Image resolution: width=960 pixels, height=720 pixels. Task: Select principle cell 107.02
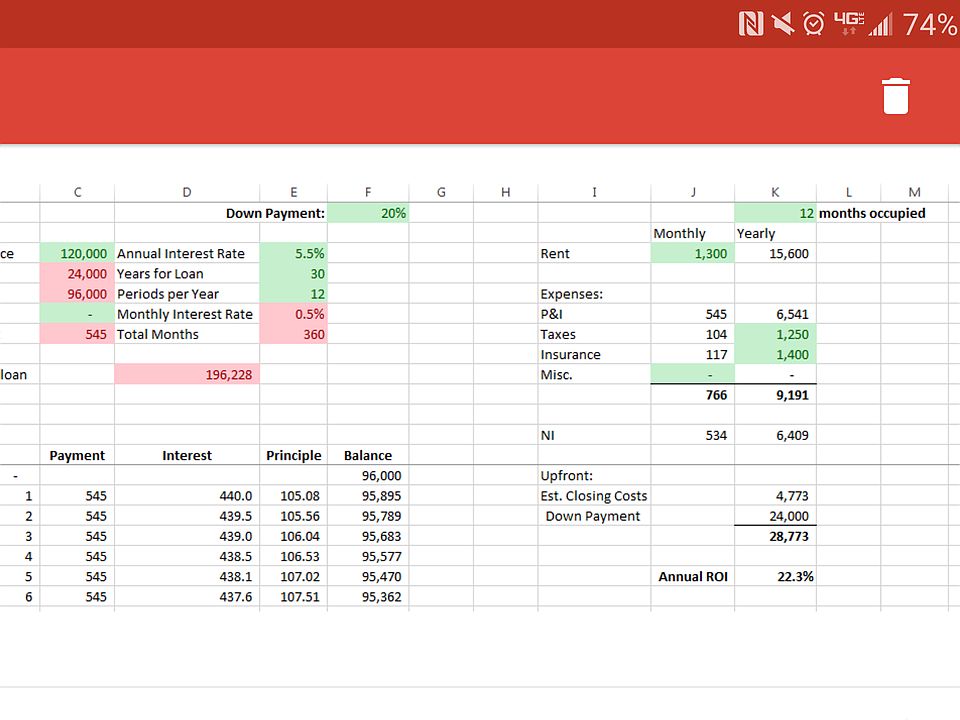coord(294,577)
